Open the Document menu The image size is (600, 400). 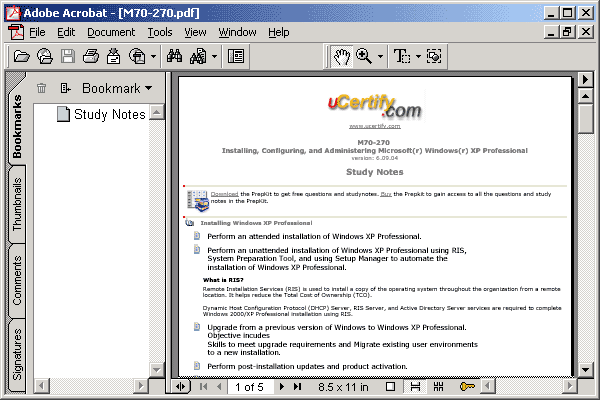(111, 32)
